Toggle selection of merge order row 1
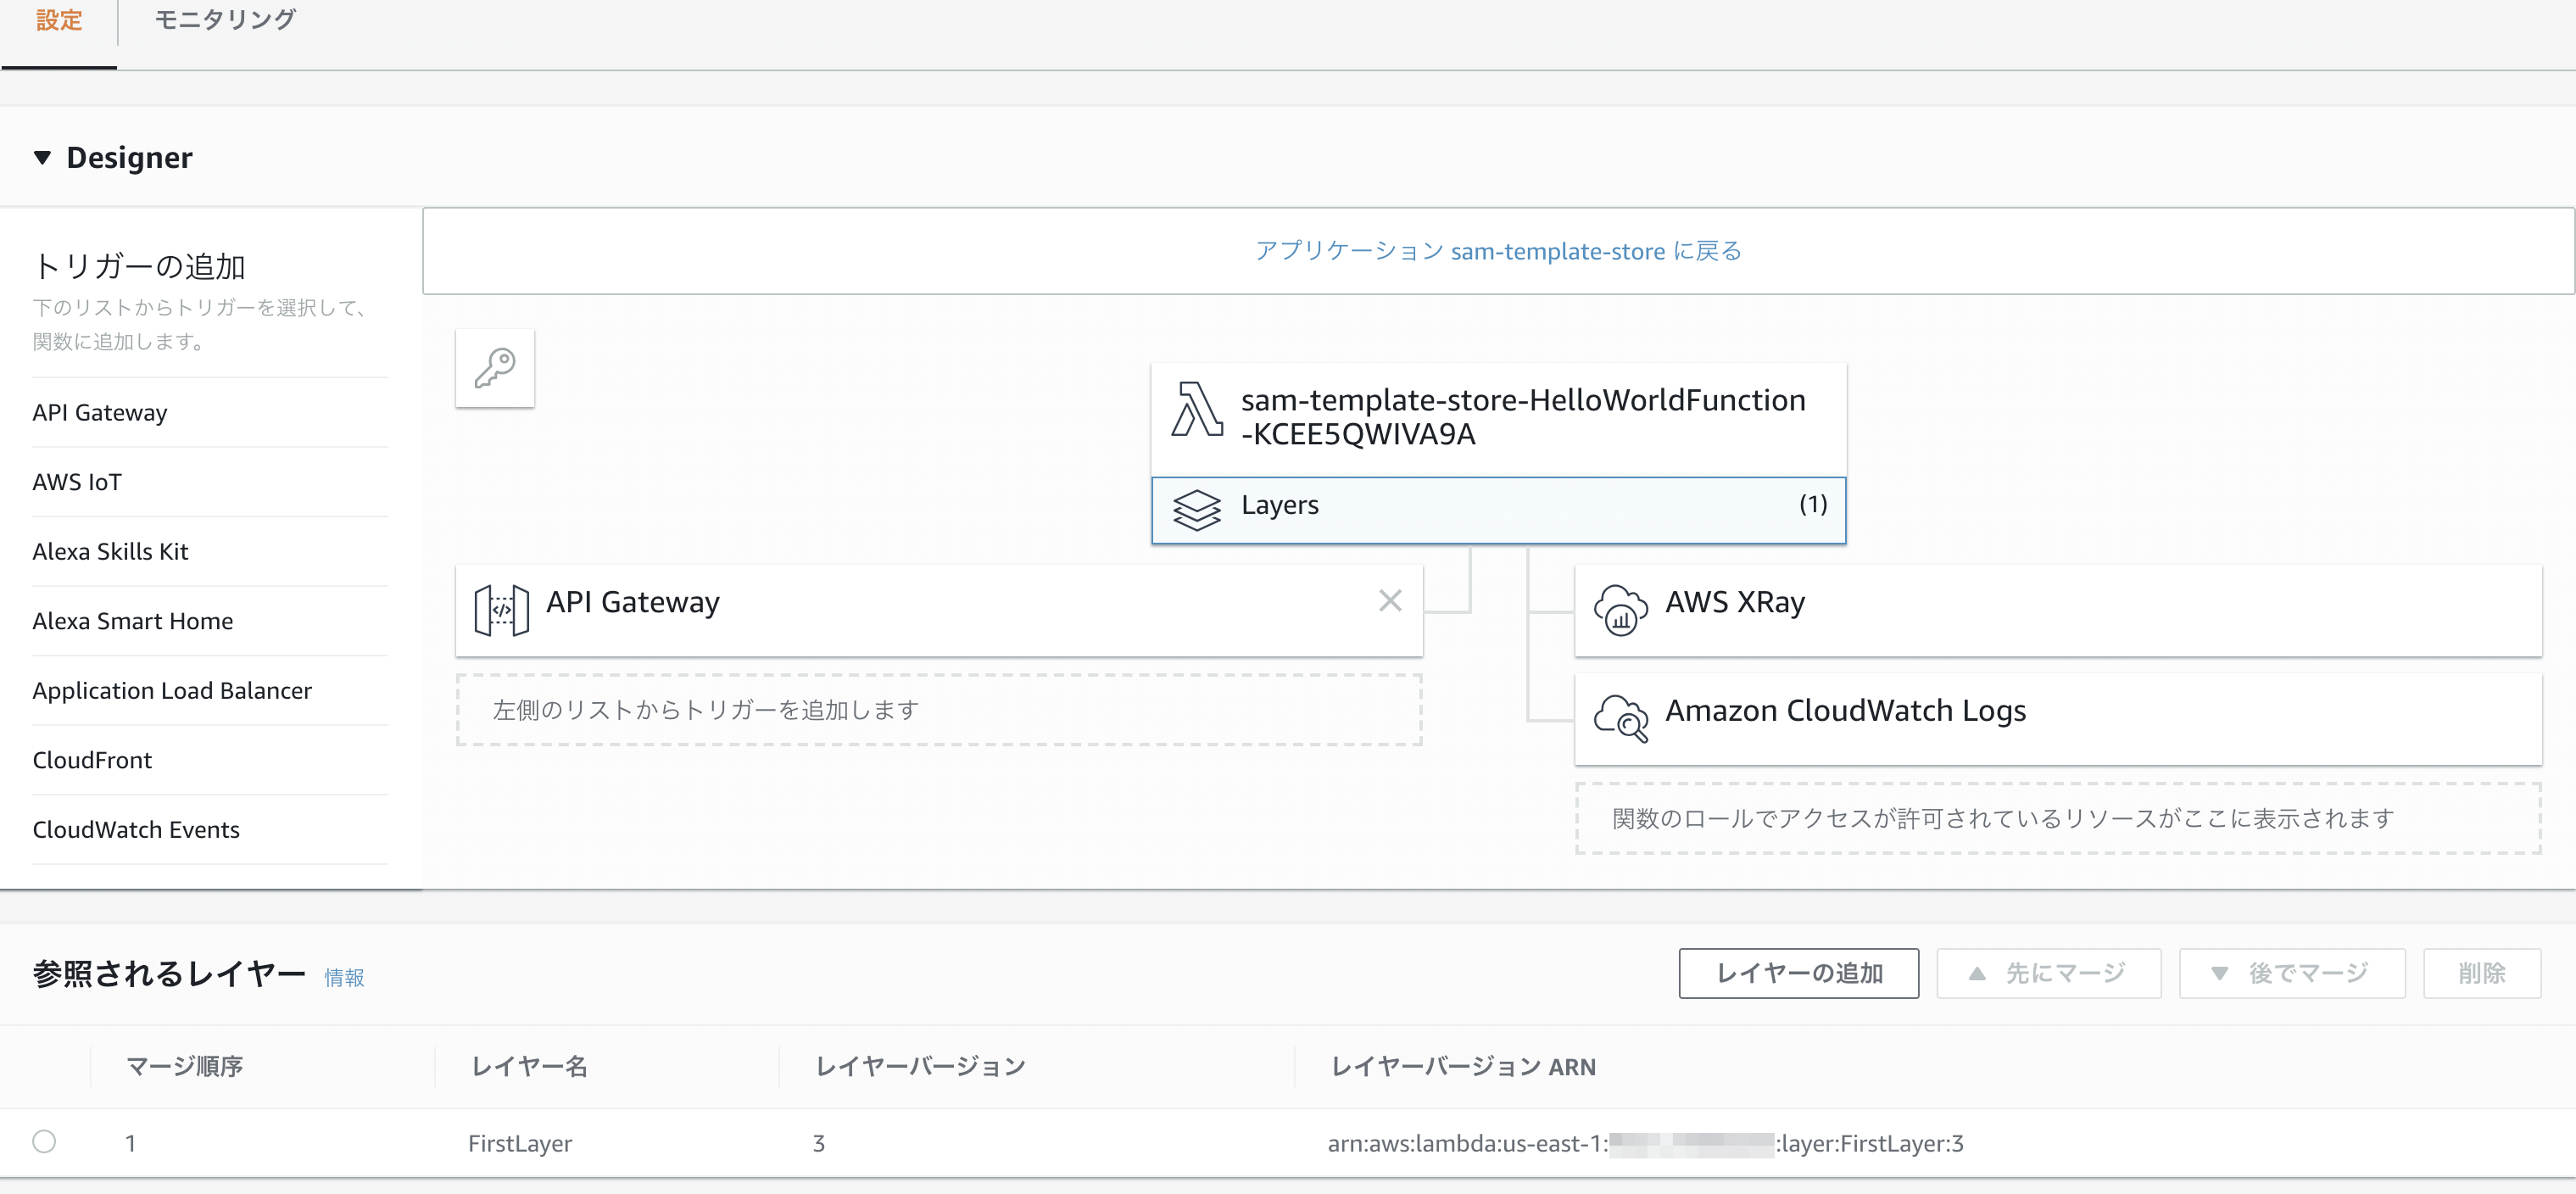 (x=42, y=1143)
